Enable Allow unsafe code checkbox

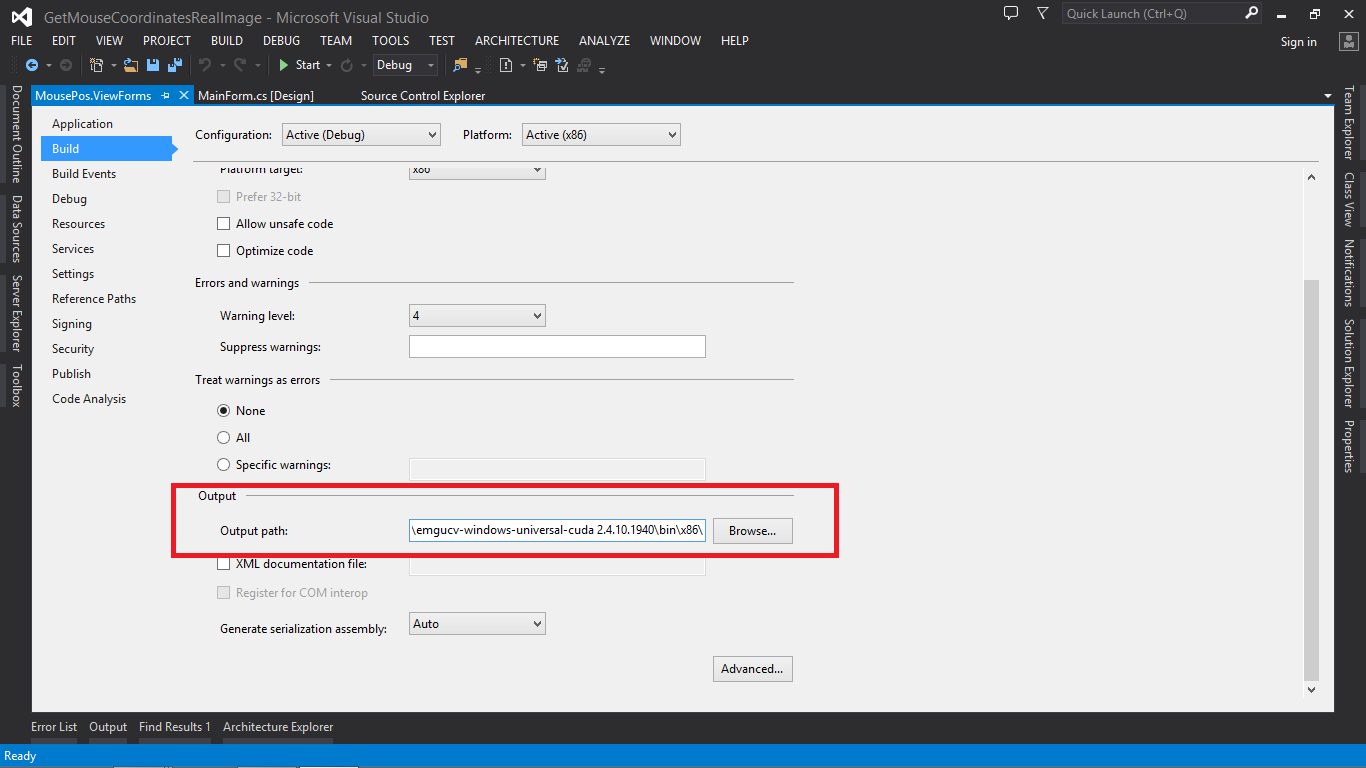coord(224,224)
